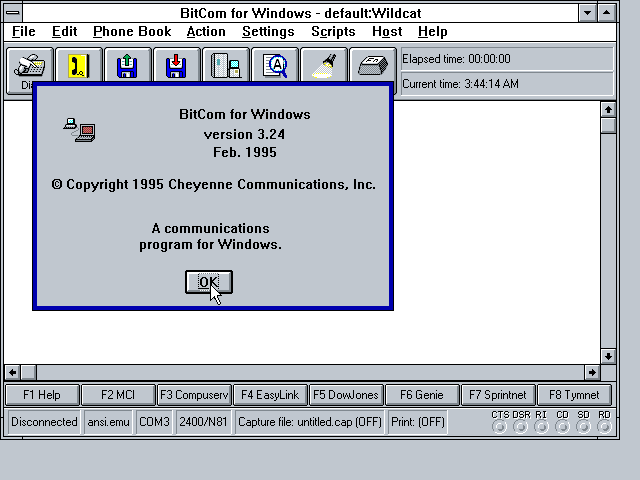Open the Action menu
Screen dimensions: 640x480
pos(206,31)
